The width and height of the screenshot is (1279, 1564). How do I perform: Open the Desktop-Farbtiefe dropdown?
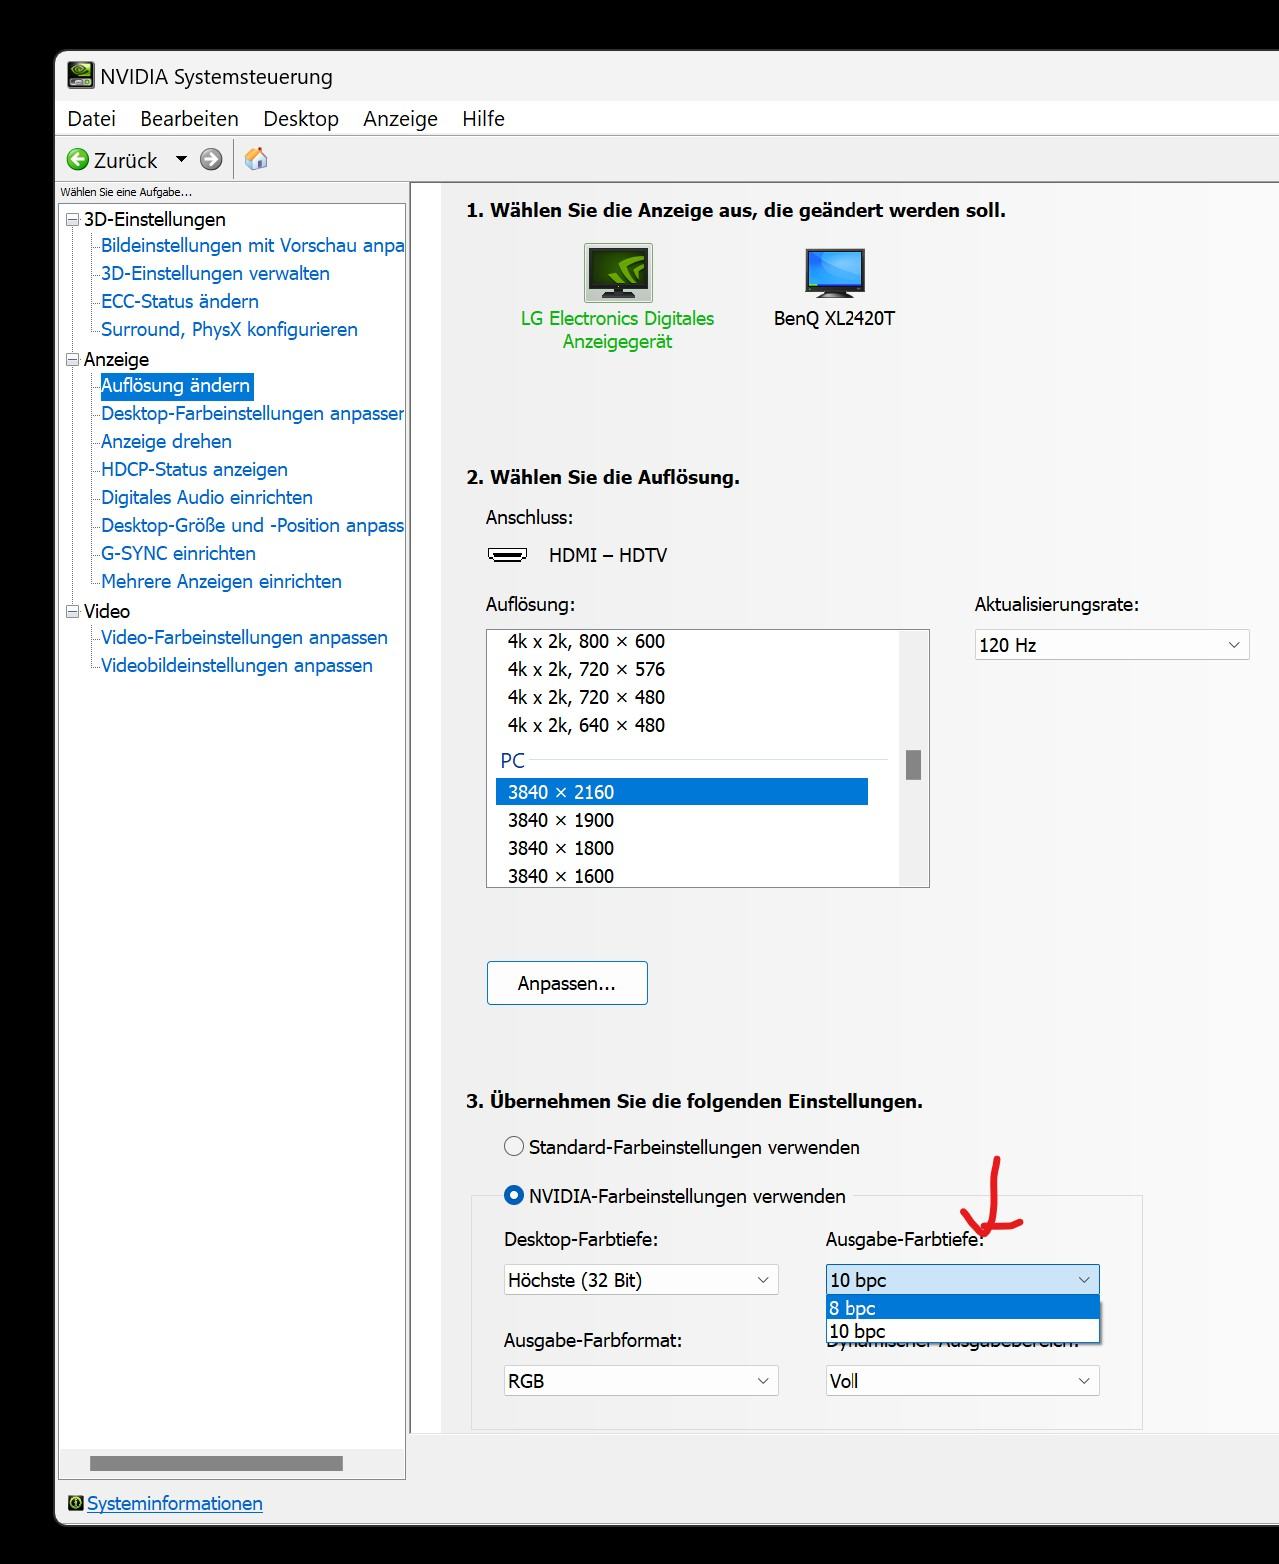coord(641,1280)
